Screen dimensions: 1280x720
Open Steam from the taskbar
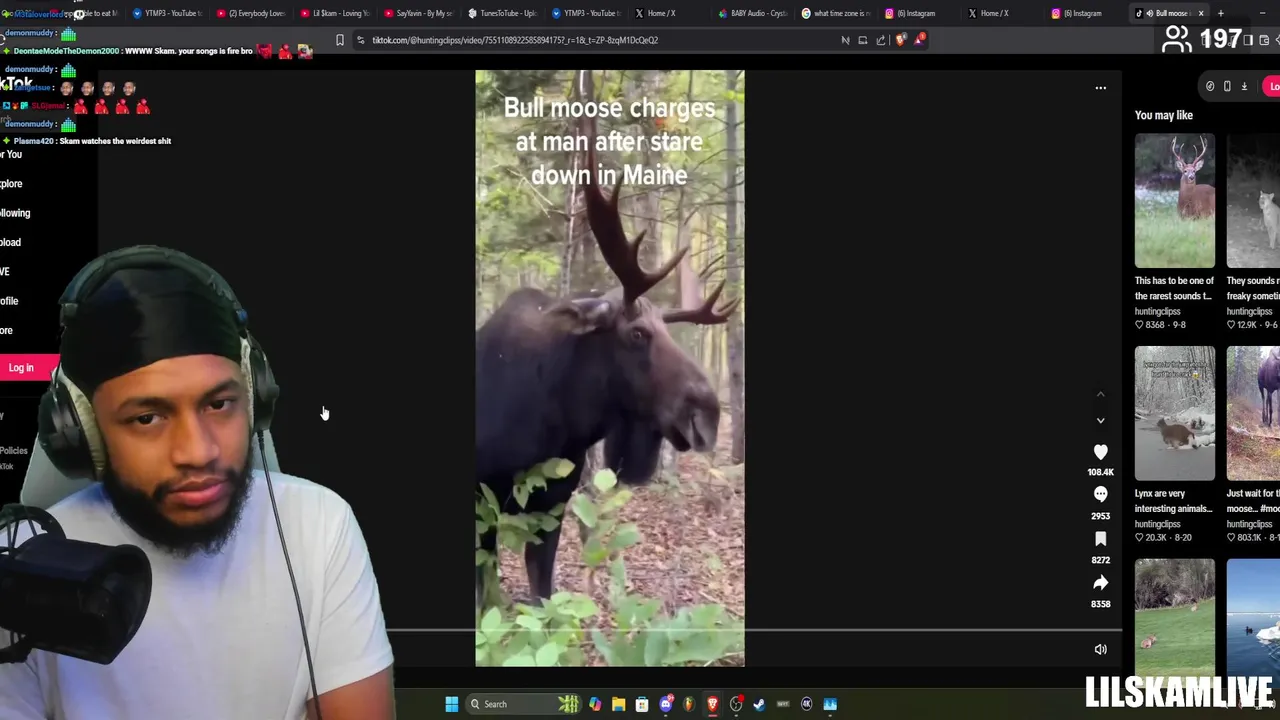pos(759,704)
